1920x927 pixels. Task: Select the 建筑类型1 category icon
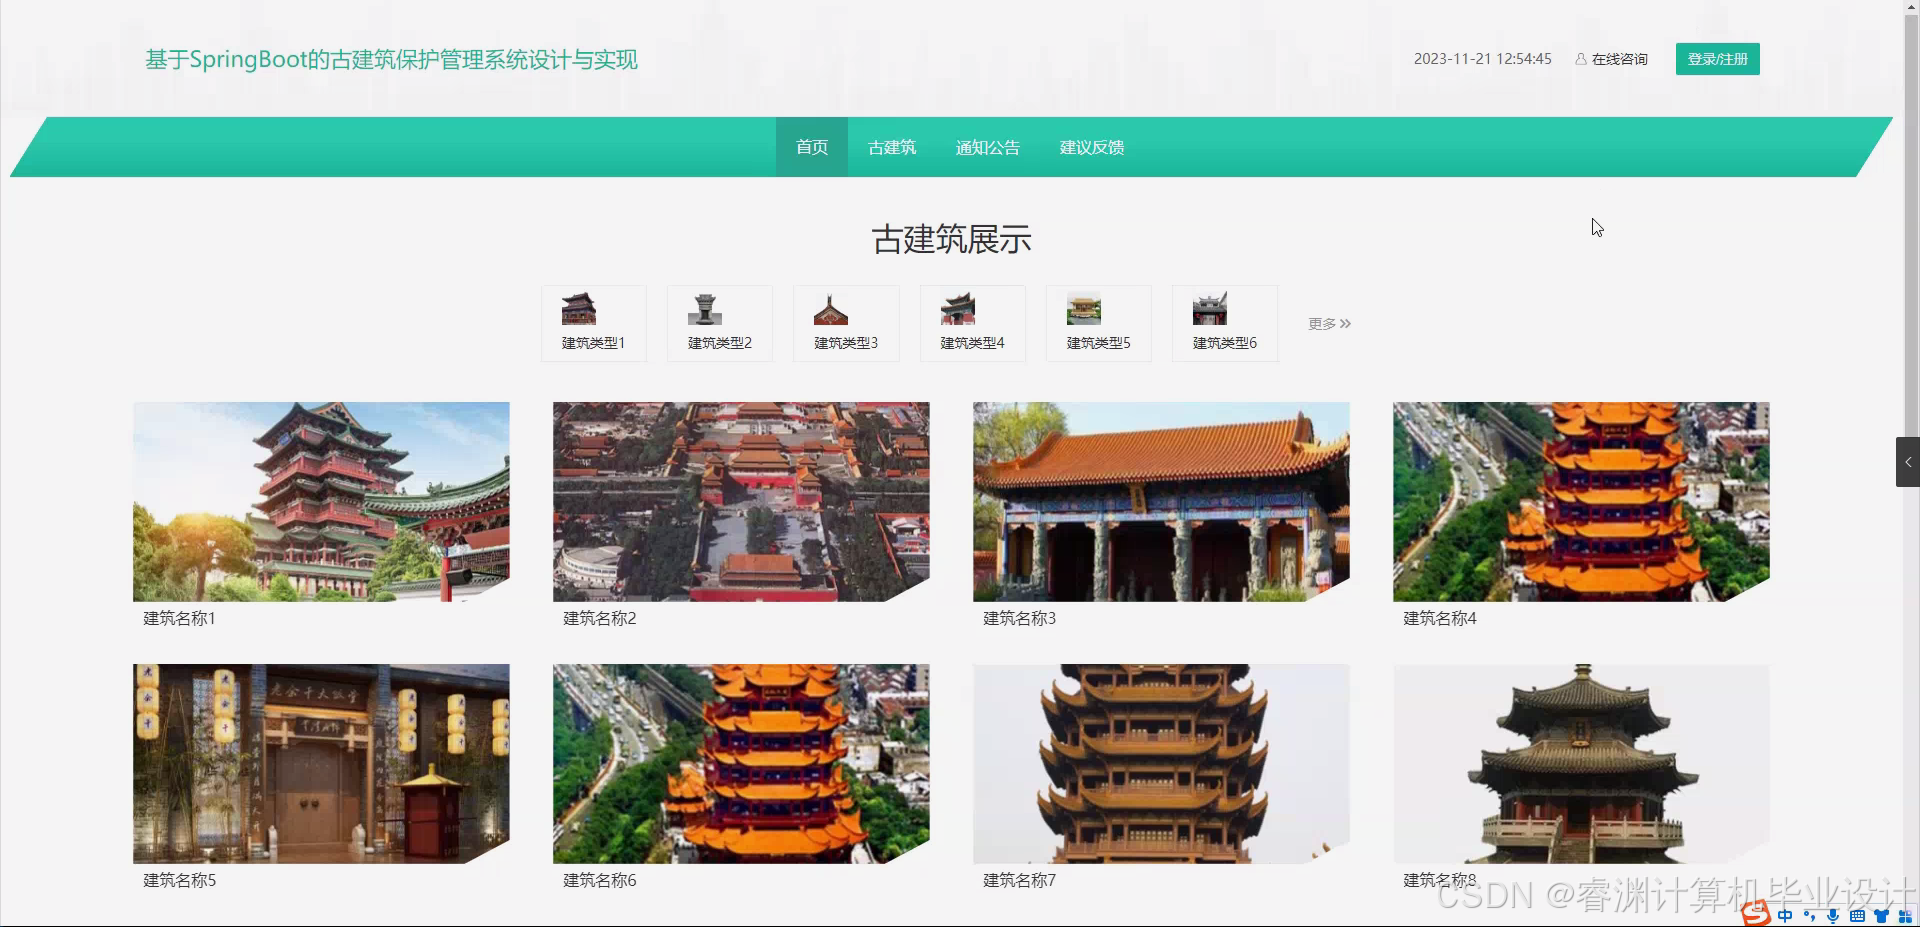click(578, 309)
